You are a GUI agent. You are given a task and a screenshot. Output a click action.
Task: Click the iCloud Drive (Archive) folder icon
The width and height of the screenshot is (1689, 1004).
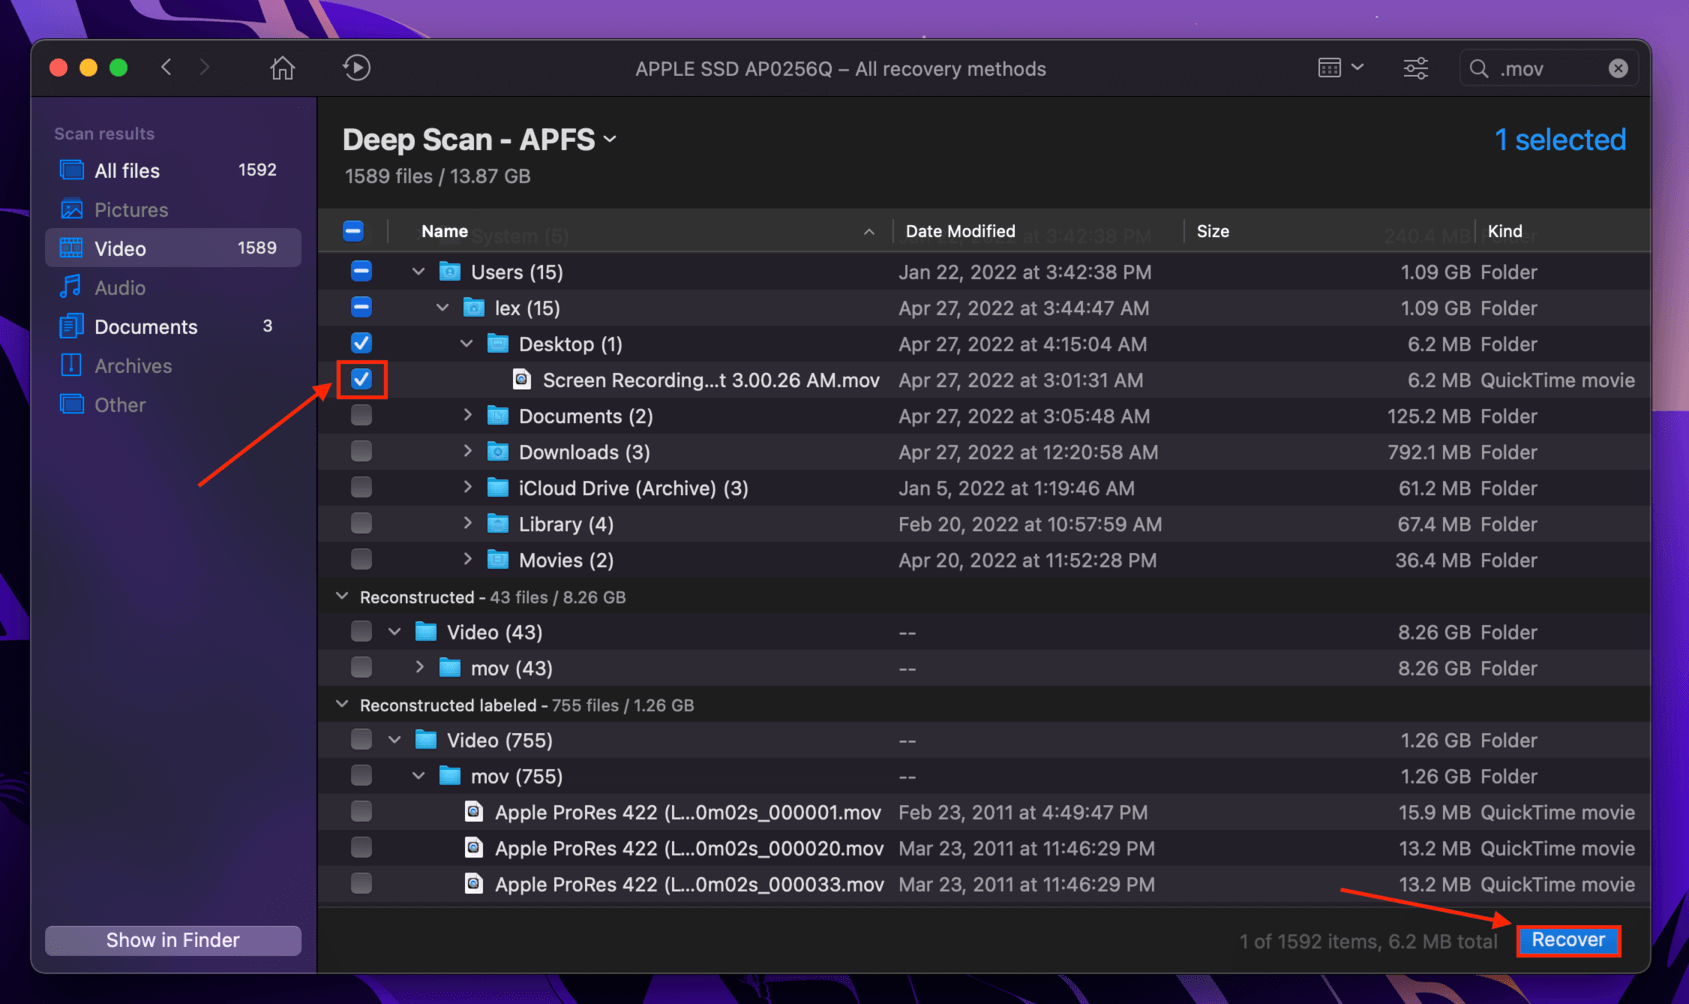[x=498, y=487]
